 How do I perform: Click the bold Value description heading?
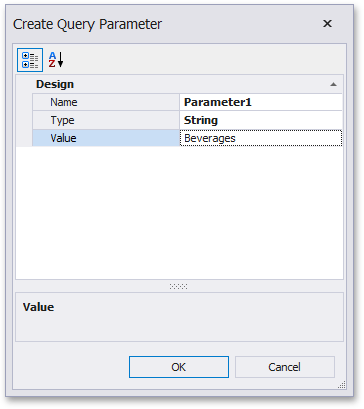[x=38, y=307]
